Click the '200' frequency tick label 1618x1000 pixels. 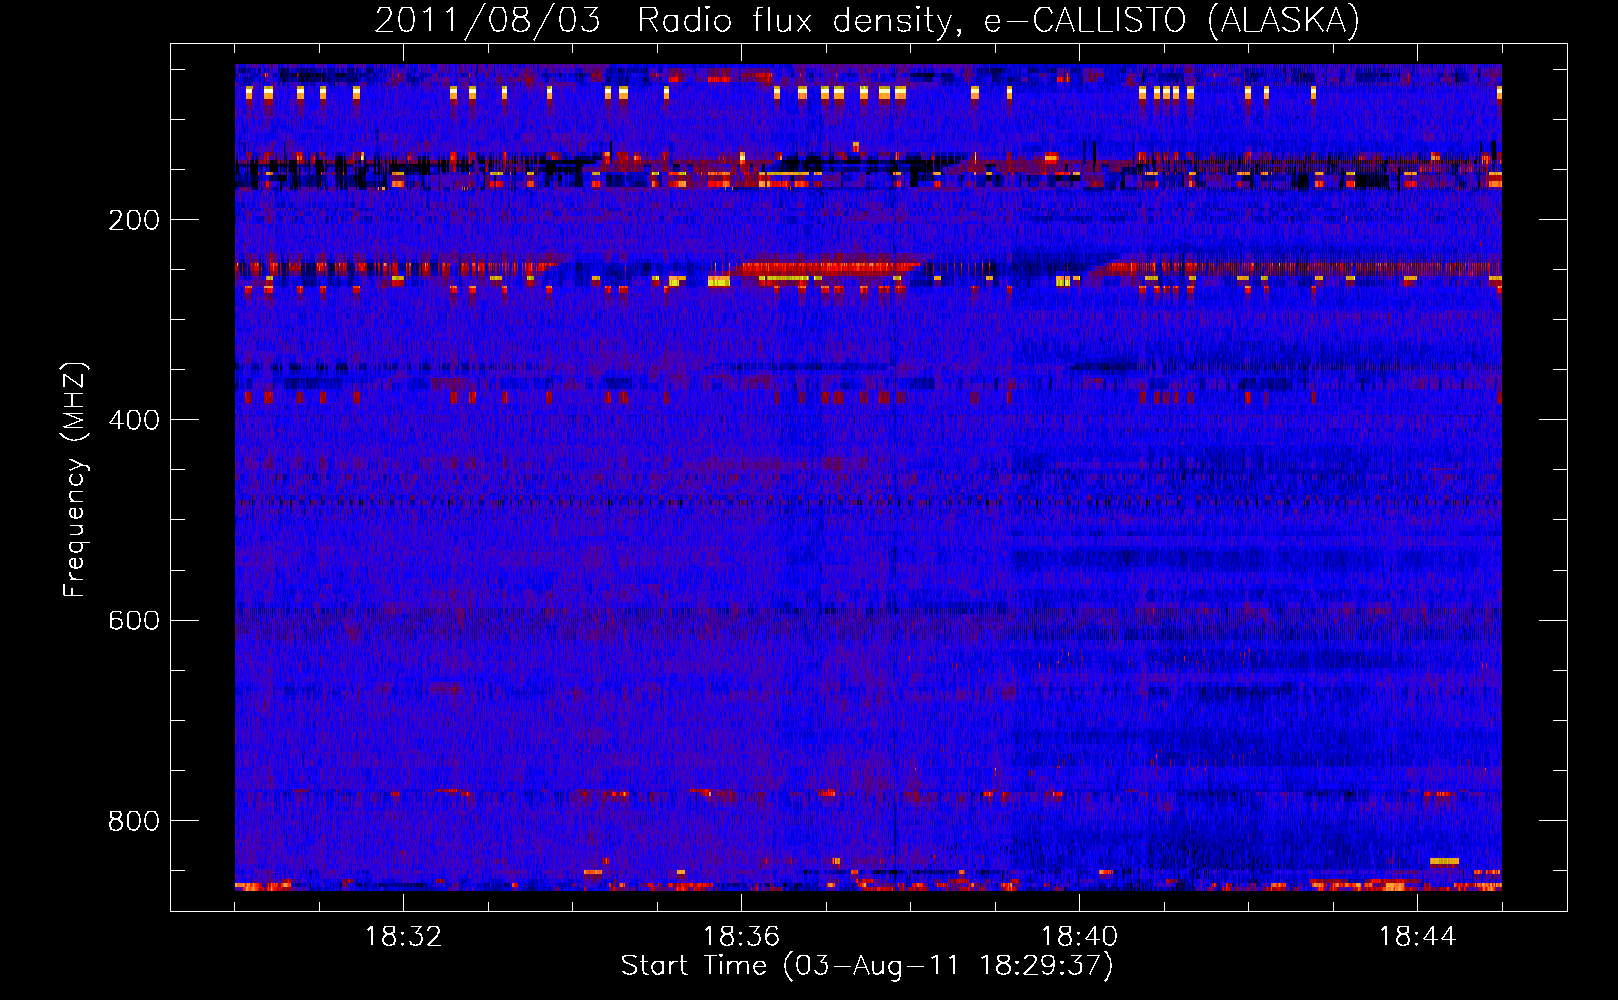coord(134,220)
